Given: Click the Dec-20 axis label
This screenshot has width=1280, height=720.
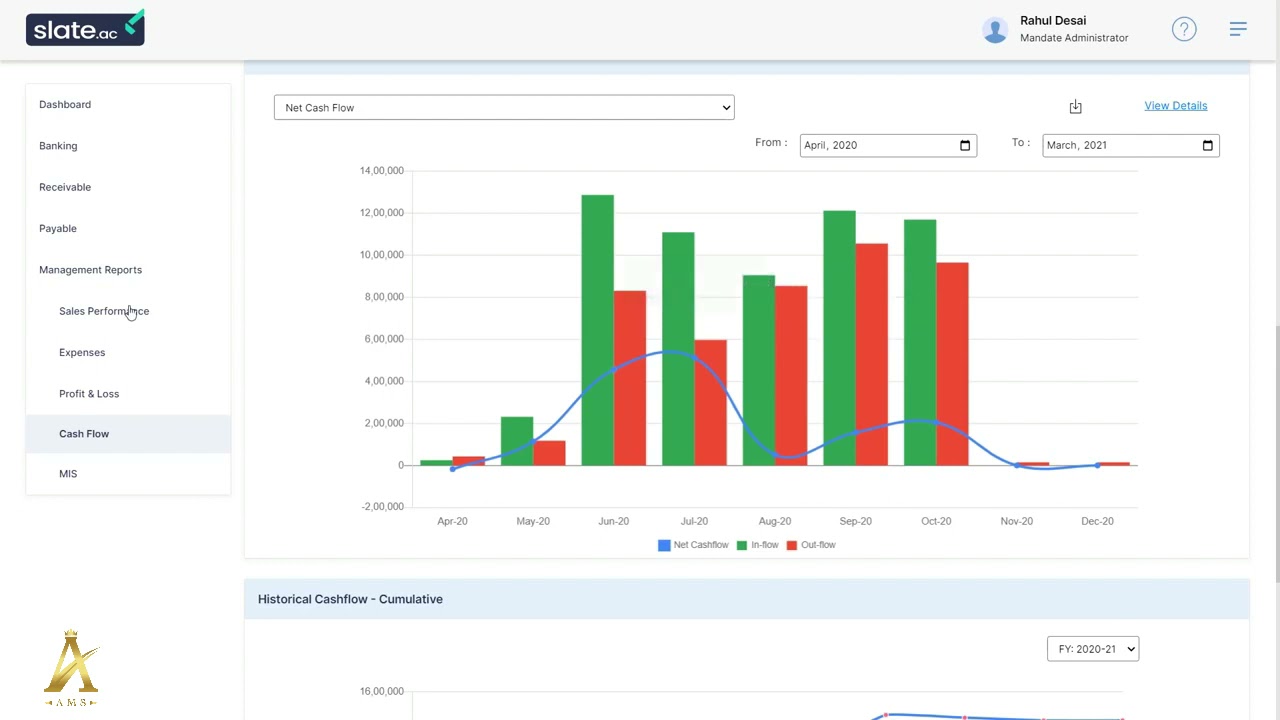Looking at the screenshot, I should pos(1097,521).
